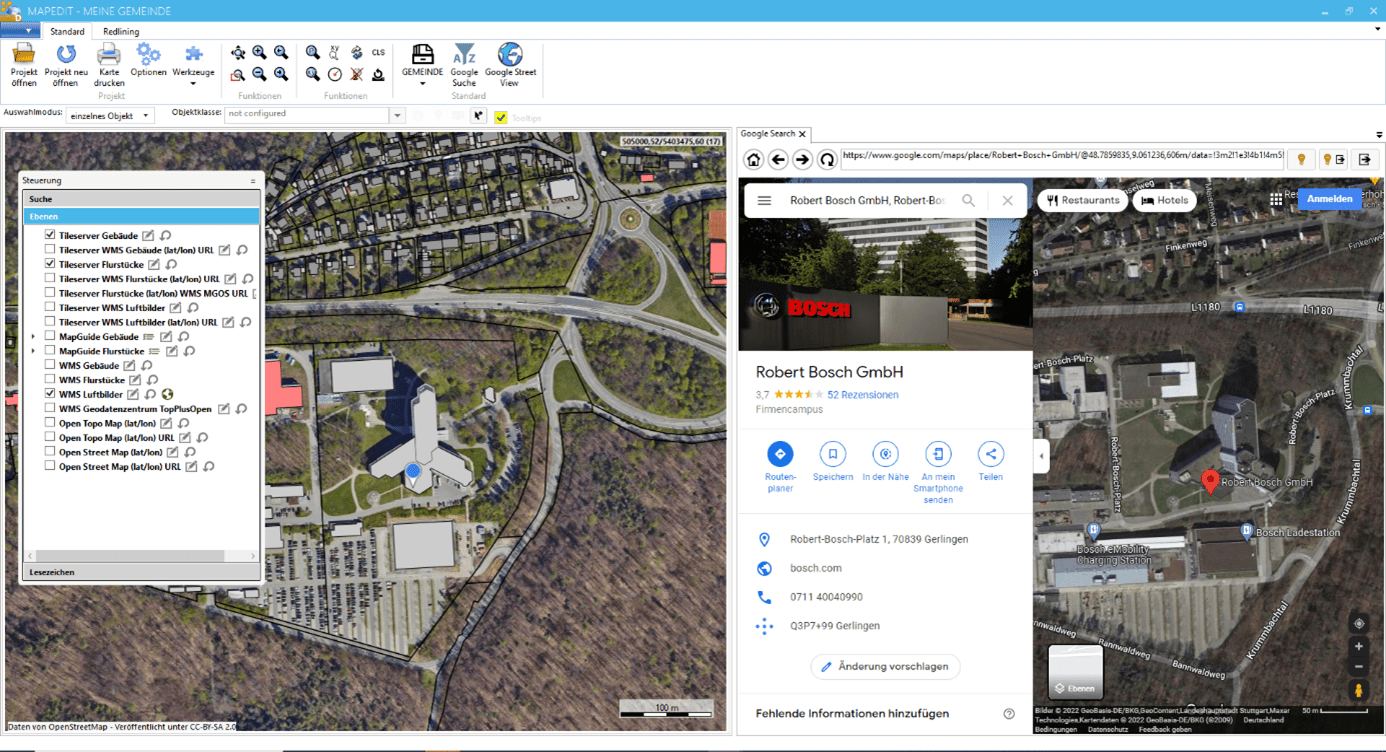Screen dimensions: 1386x752
Task: Click the lightbulb with export arrow icon
Action: 1333,159
